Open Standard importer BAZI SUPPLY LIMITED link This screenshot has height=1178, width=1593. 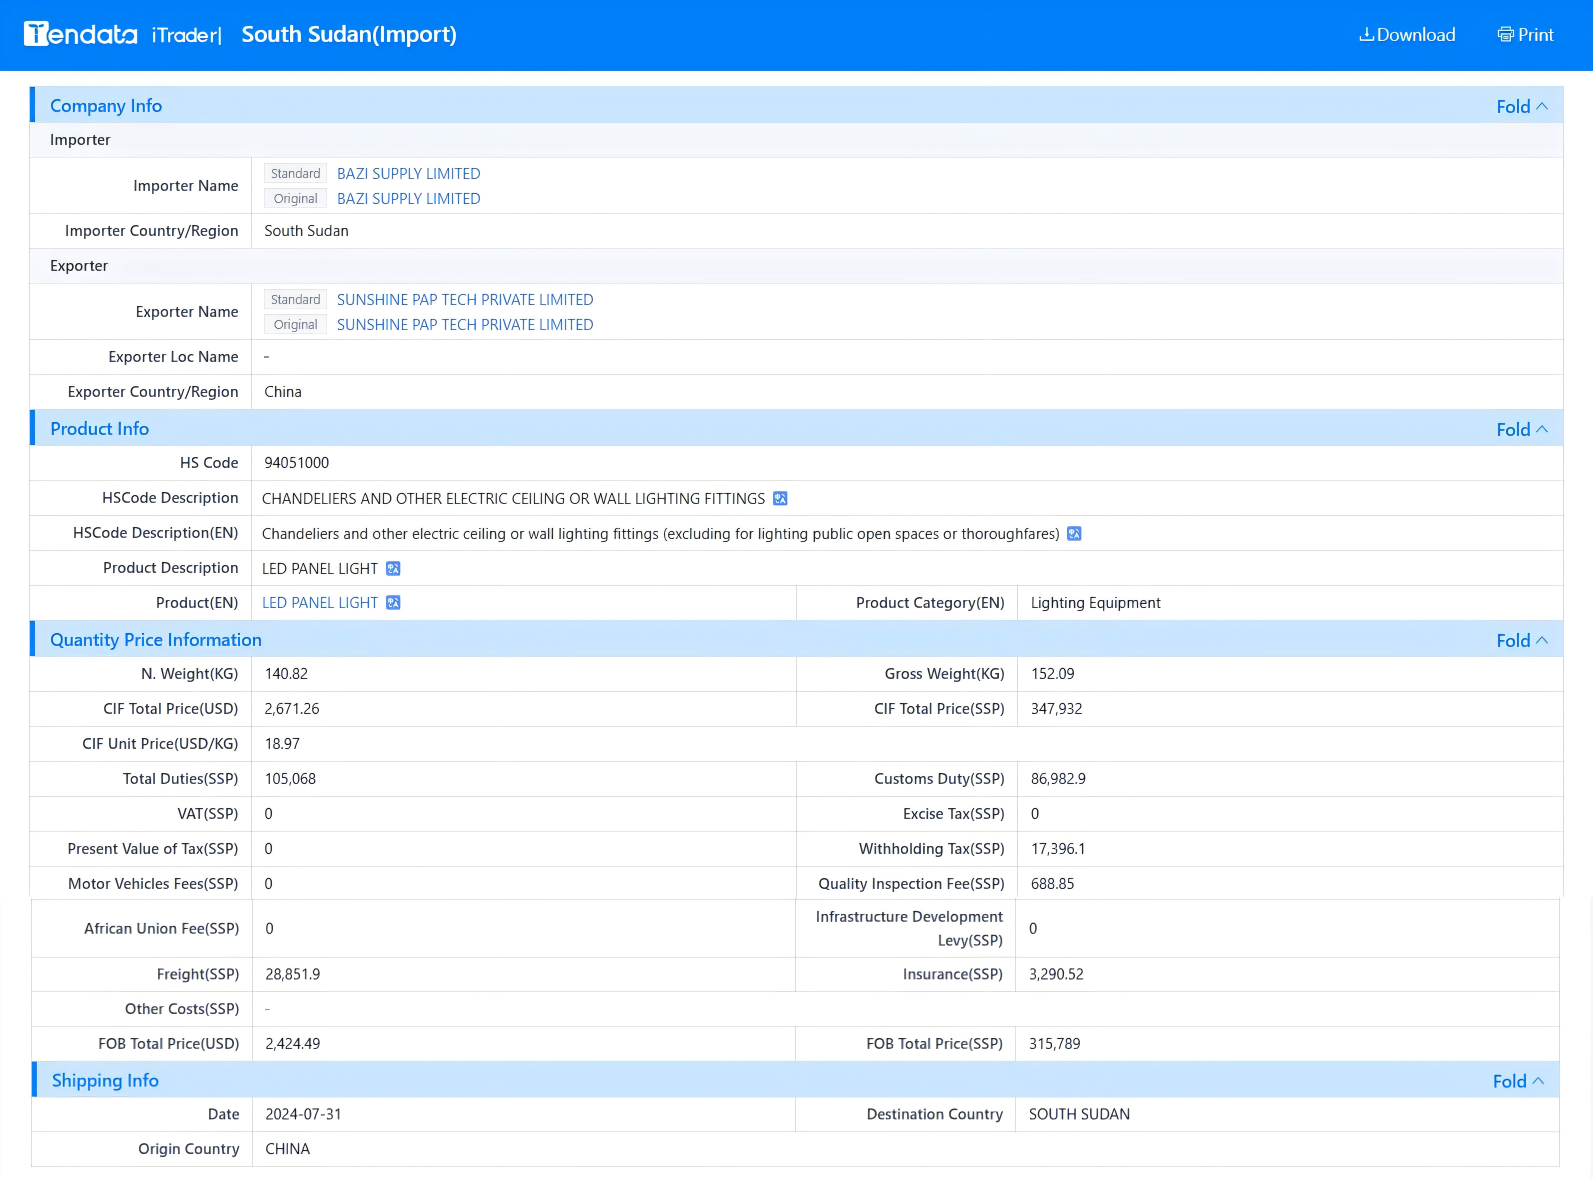pyautogui.click(x=408, y=173)
